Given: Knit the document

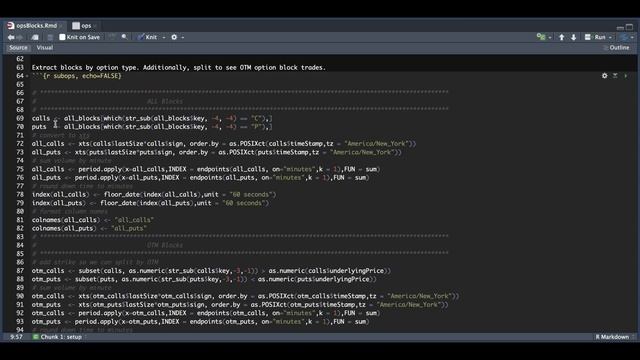Looking at the screenshot, I should (x=147, y=37).
